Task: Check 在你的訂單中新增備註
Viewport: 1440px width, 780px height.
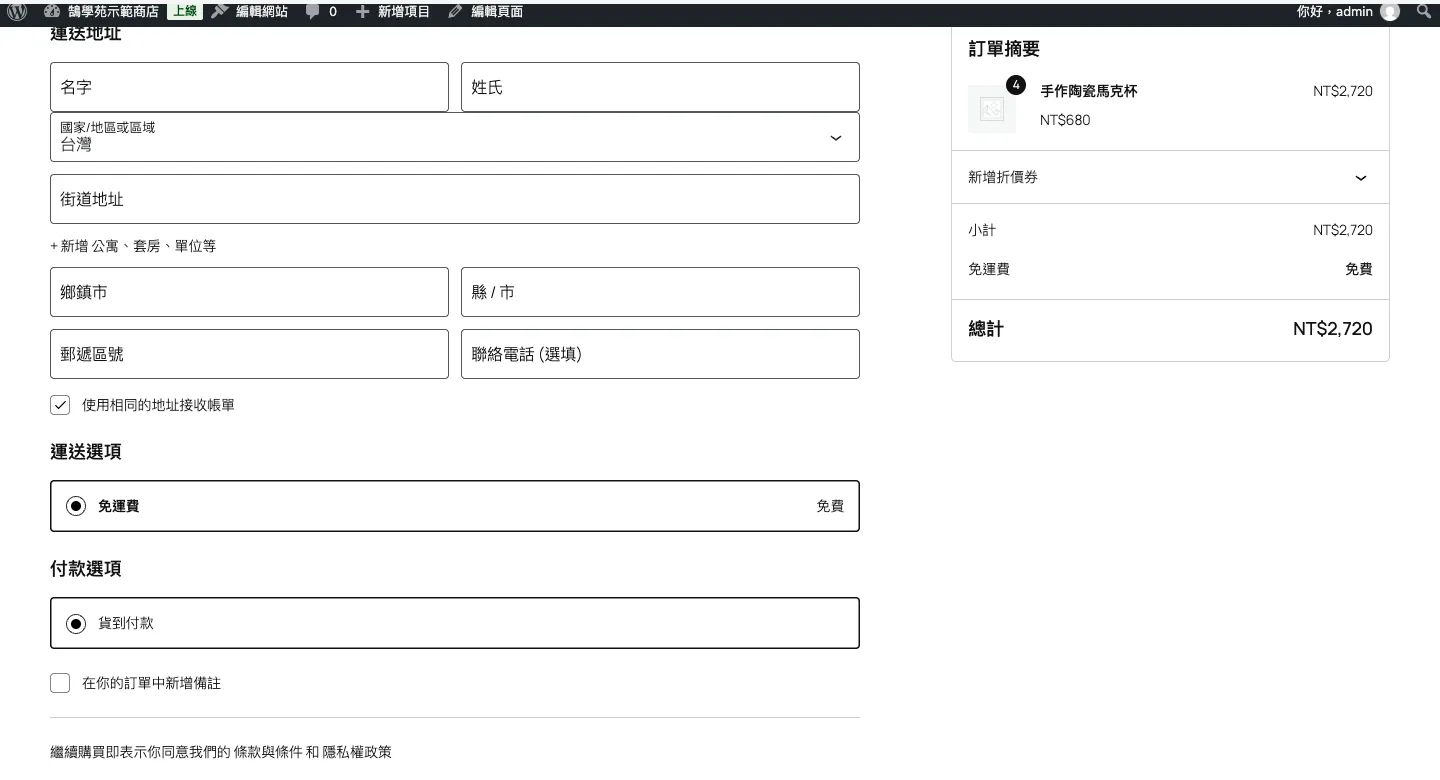Action: tap(60, 683)
